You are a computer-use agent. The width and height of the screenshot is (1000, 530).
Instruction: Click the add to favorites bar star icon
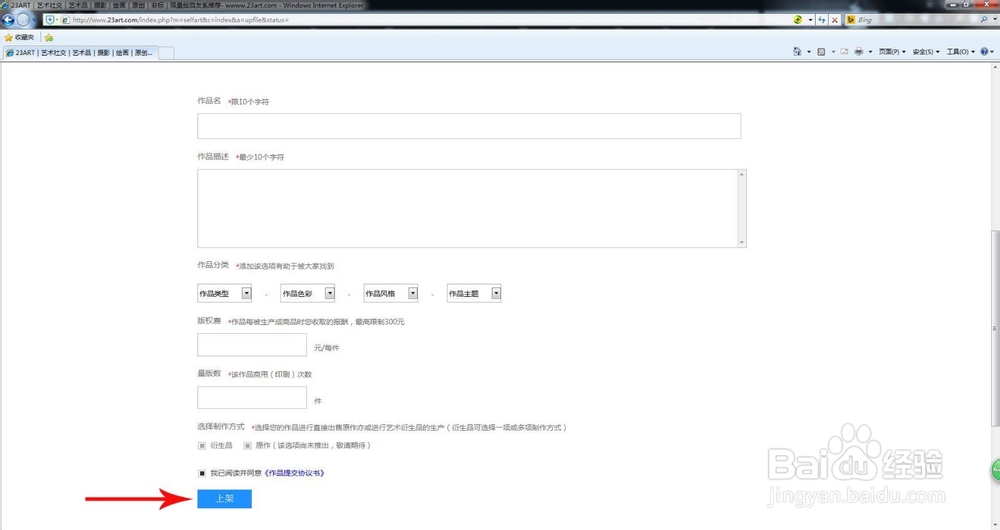click(x=49, y=38)
